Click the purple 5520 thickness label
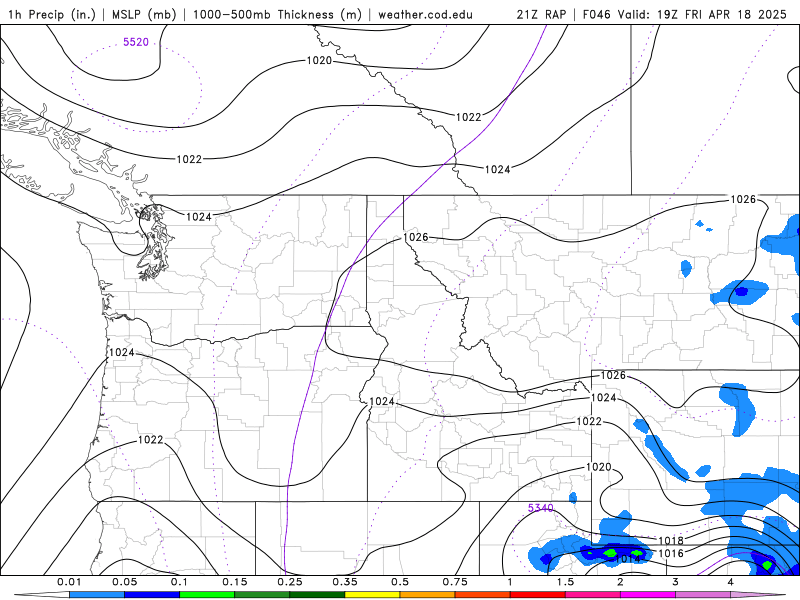This screenshot has width=800, height=600. [x=136, y=42]
